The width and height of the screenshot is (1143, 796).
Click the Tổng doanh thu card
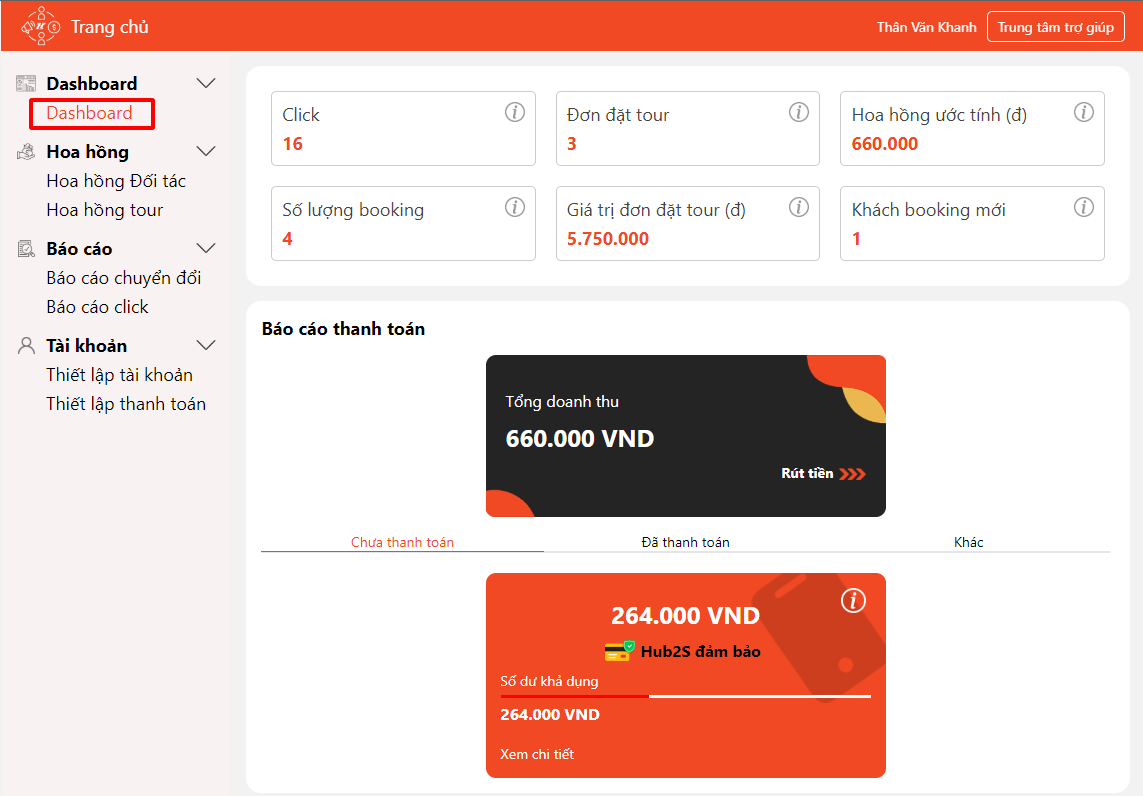[x=686, y=436]
